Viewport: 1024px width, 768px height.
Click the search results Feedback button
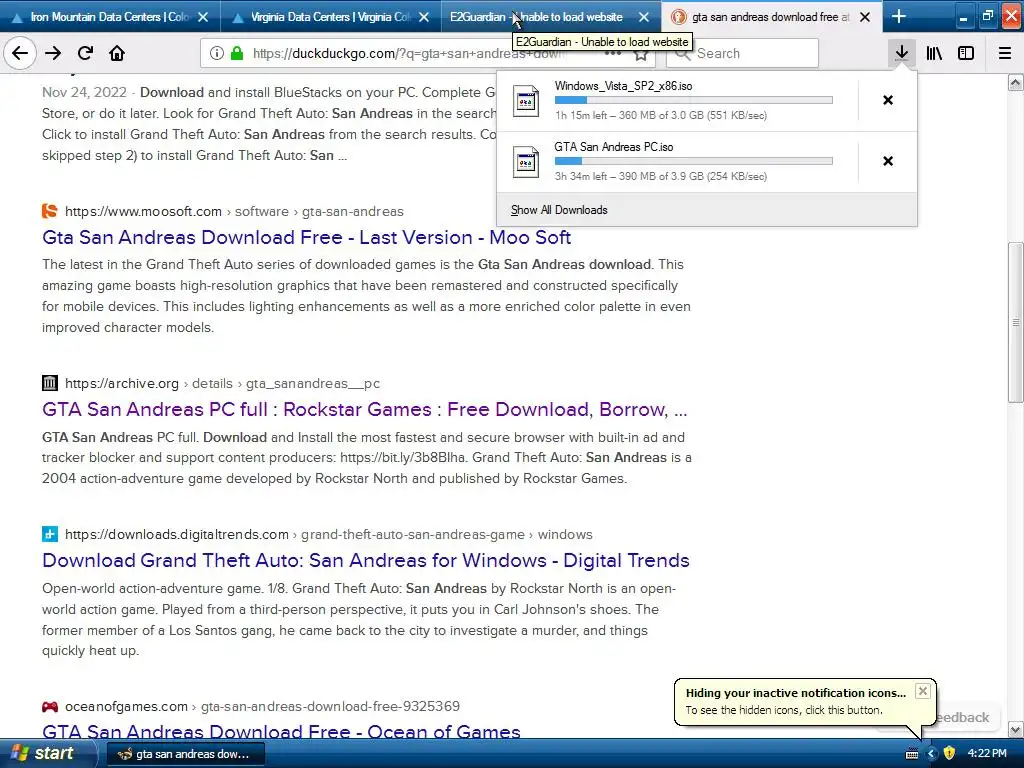[x=963, y=717]
